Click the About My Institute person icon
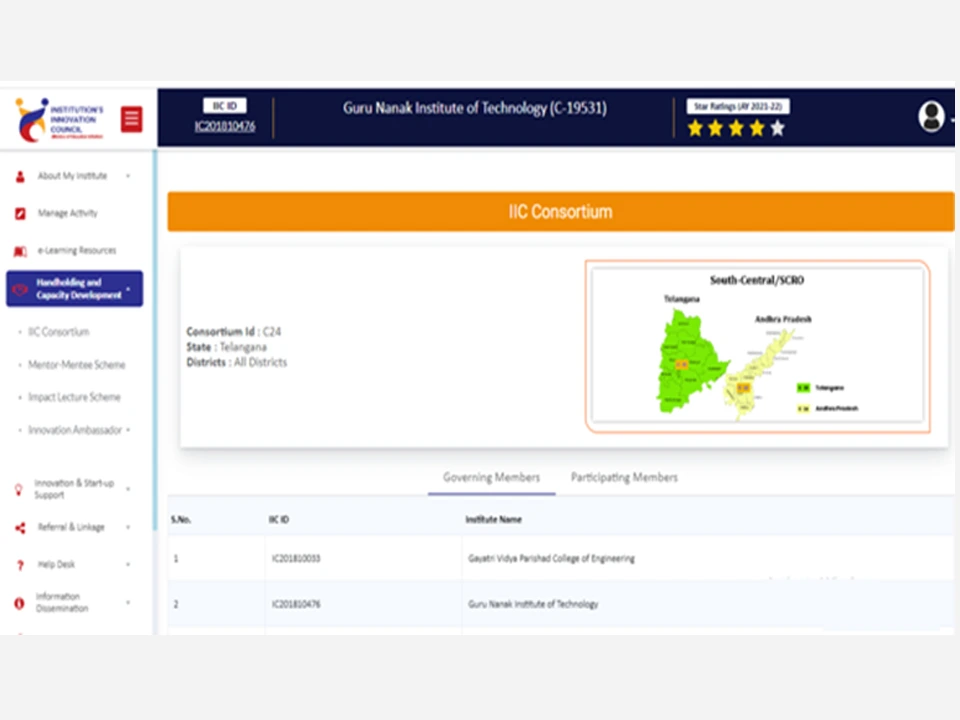Screen dimensions: 960x720 [20, 176]
